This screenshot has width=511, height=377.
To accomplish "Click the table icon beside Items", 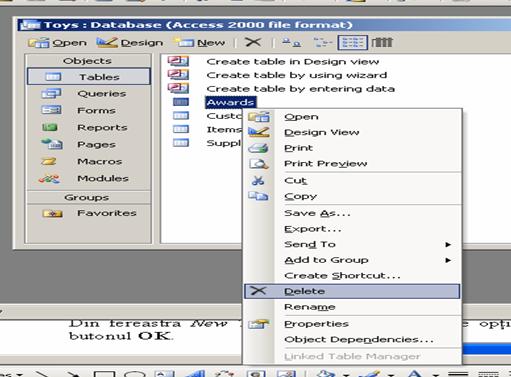I will (181, 129).
